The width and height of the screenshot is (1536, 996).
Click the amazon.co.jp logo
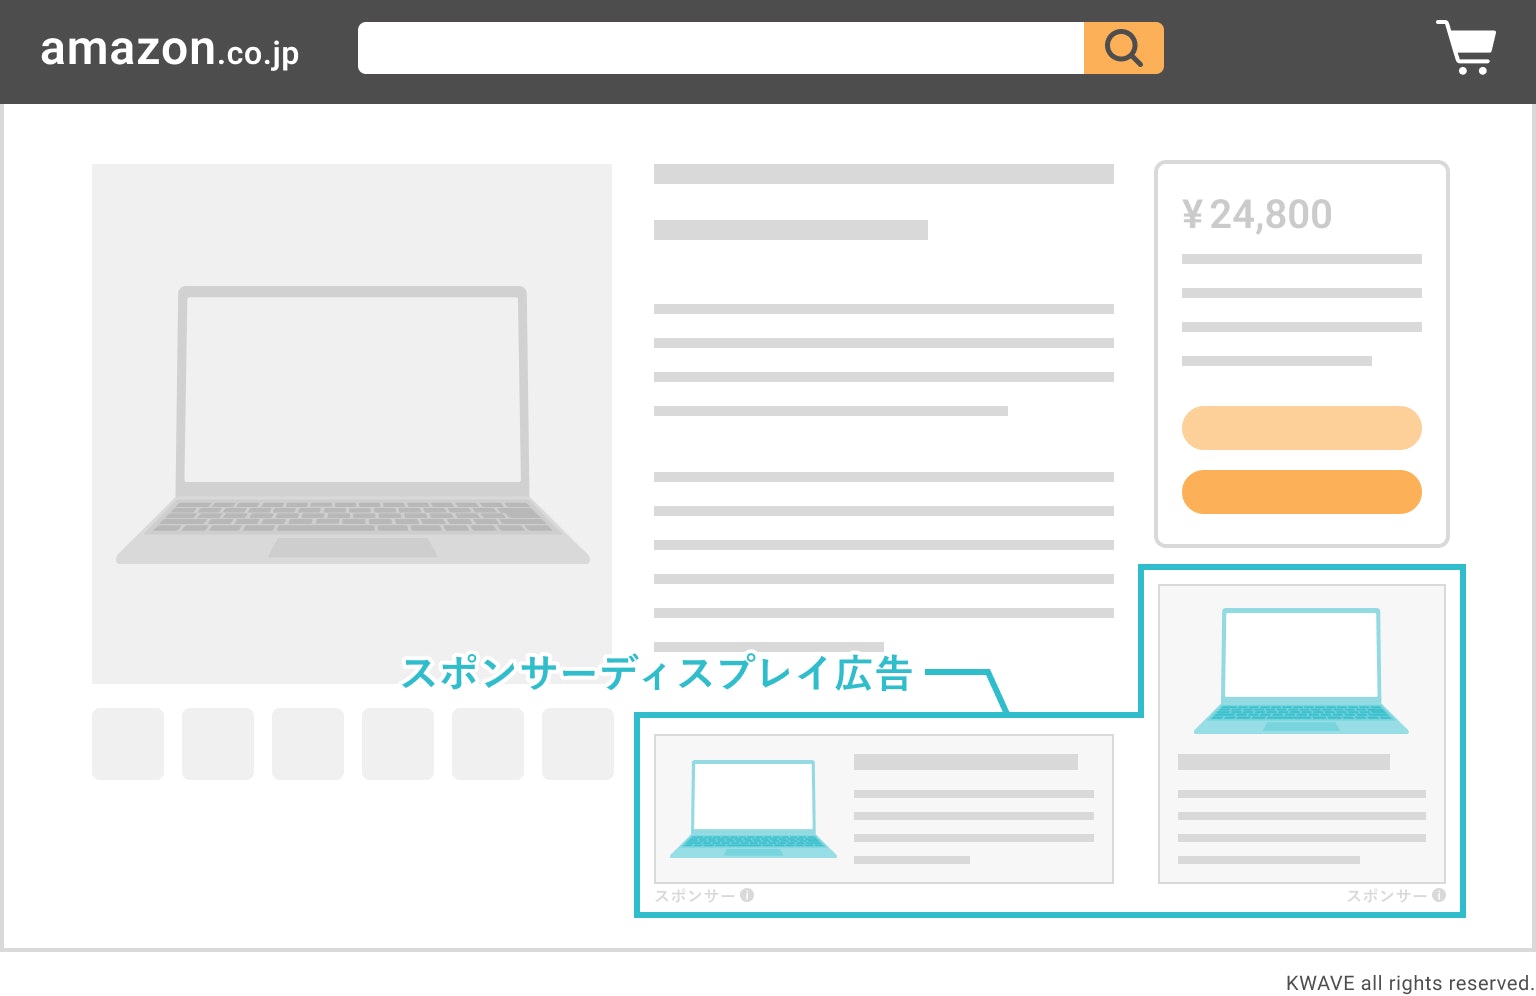coord(169,49)
